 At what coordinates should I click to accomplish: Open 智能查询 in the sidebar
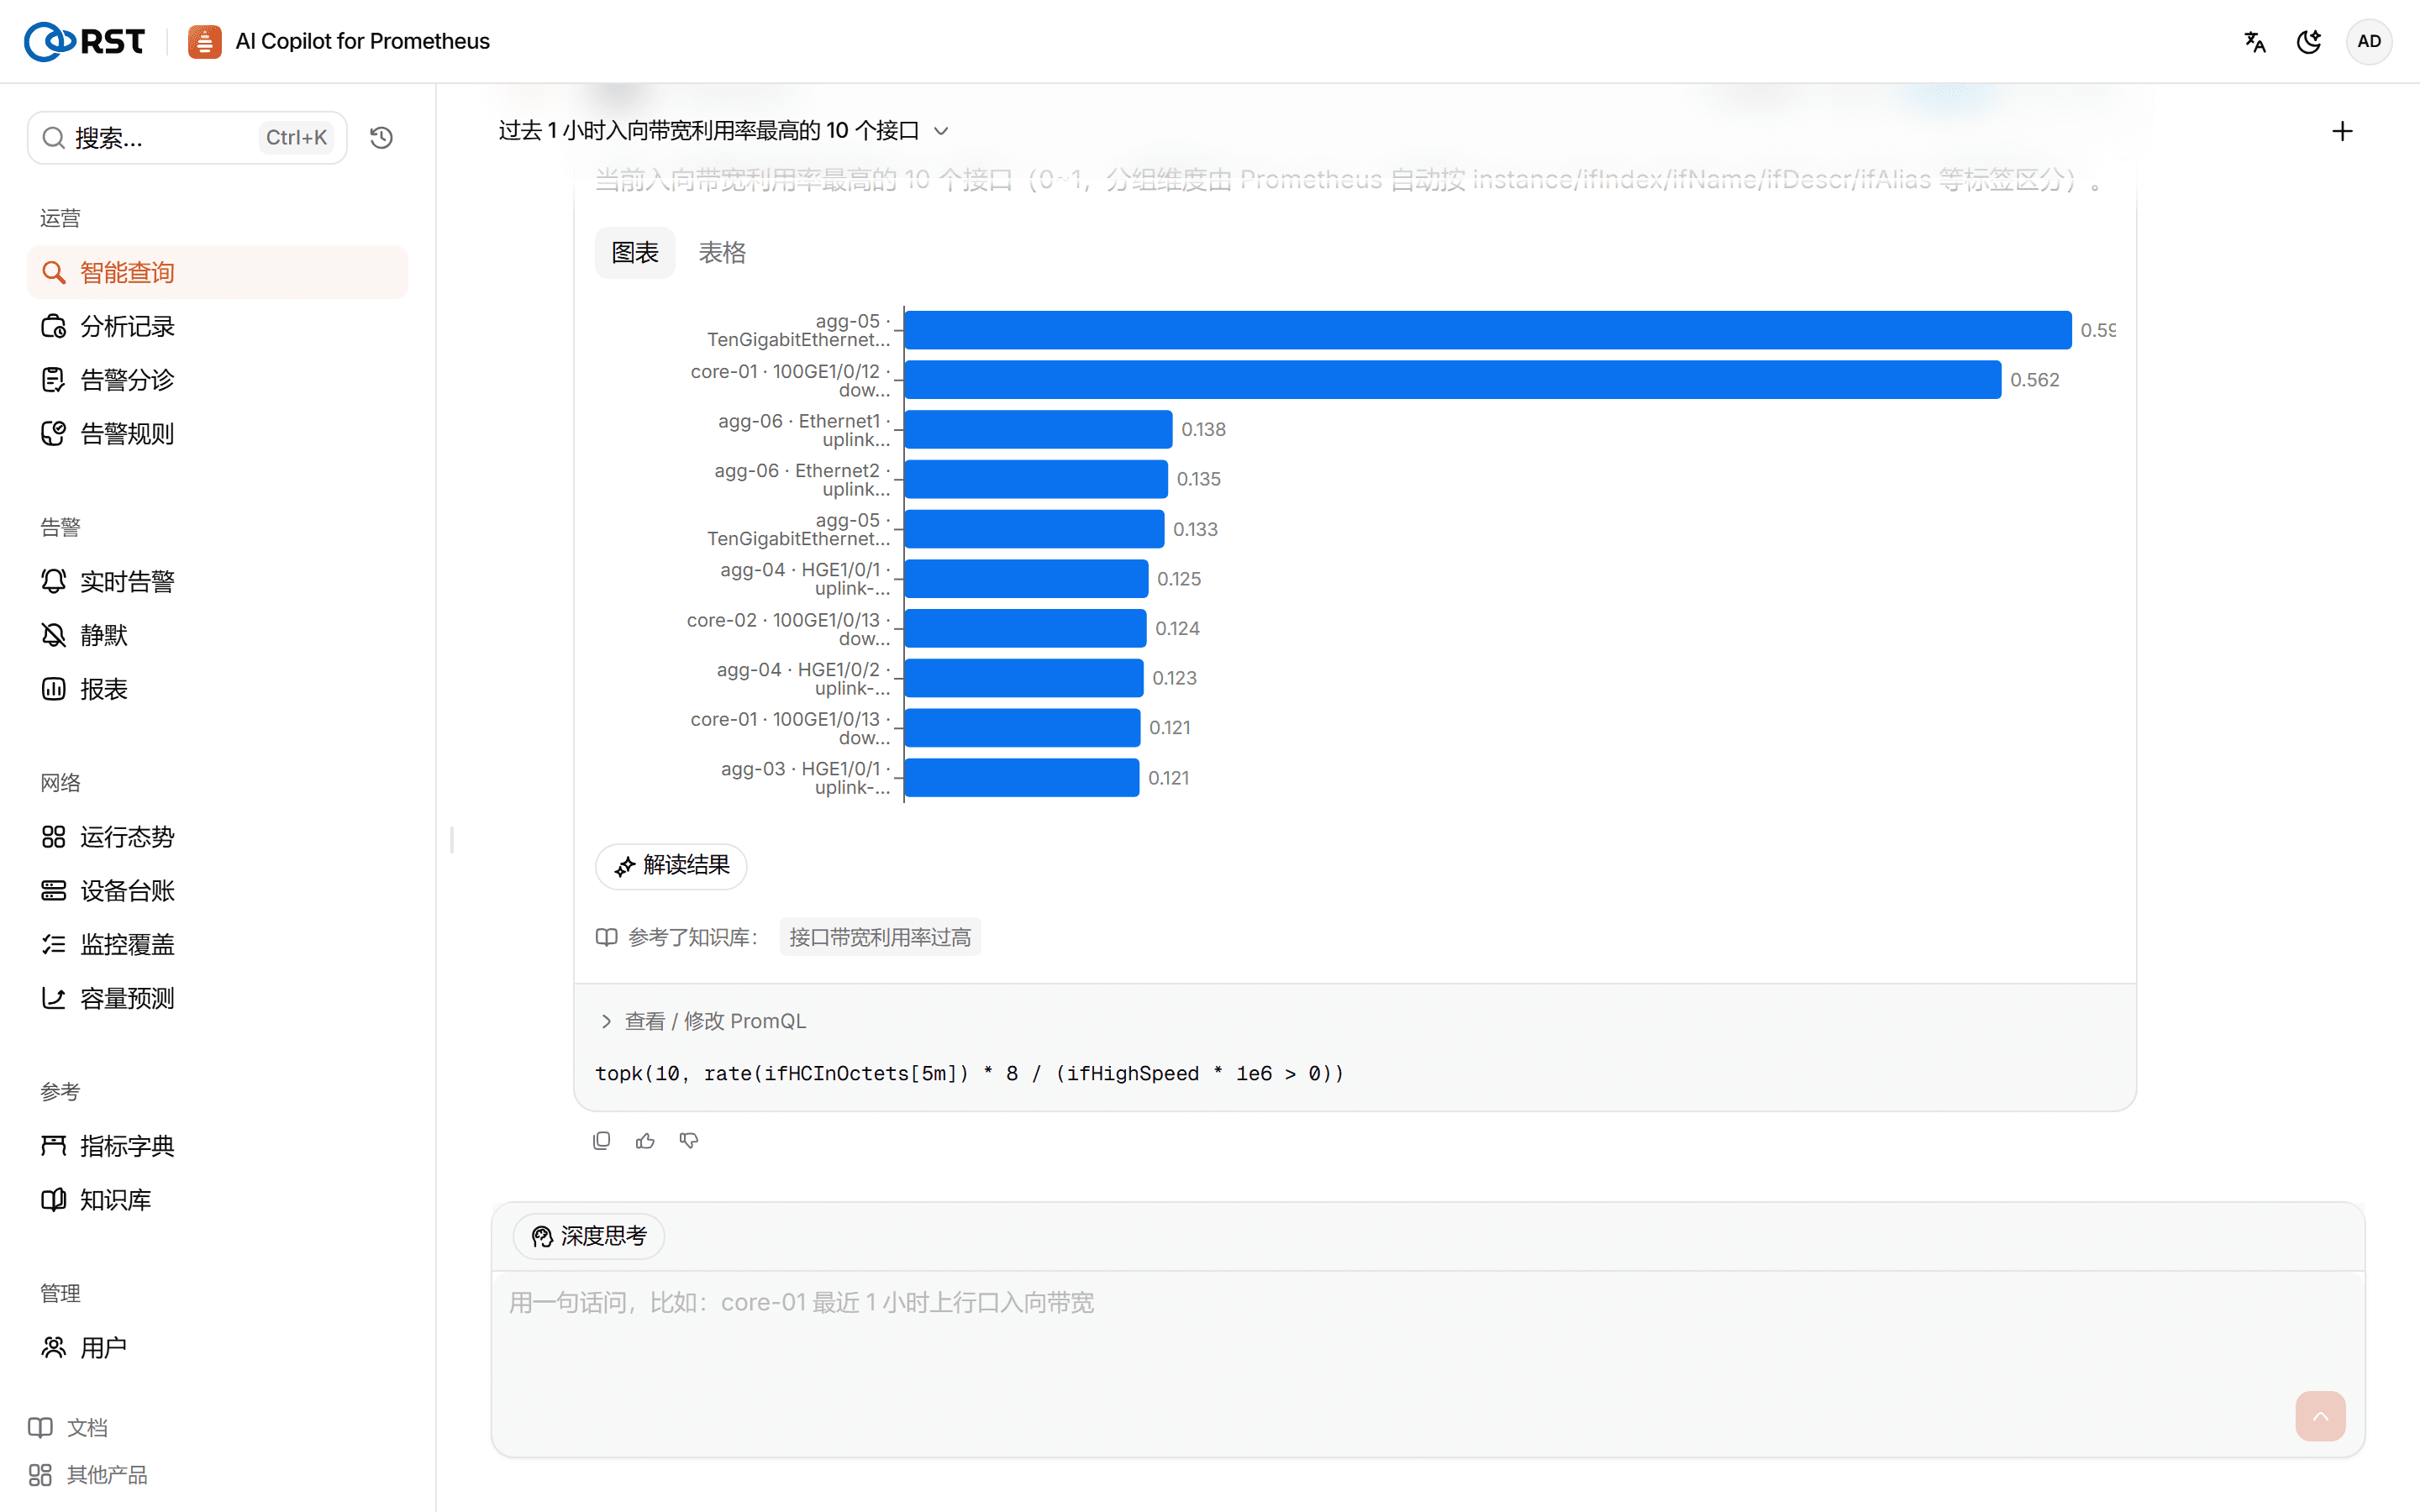pos(217,272)
